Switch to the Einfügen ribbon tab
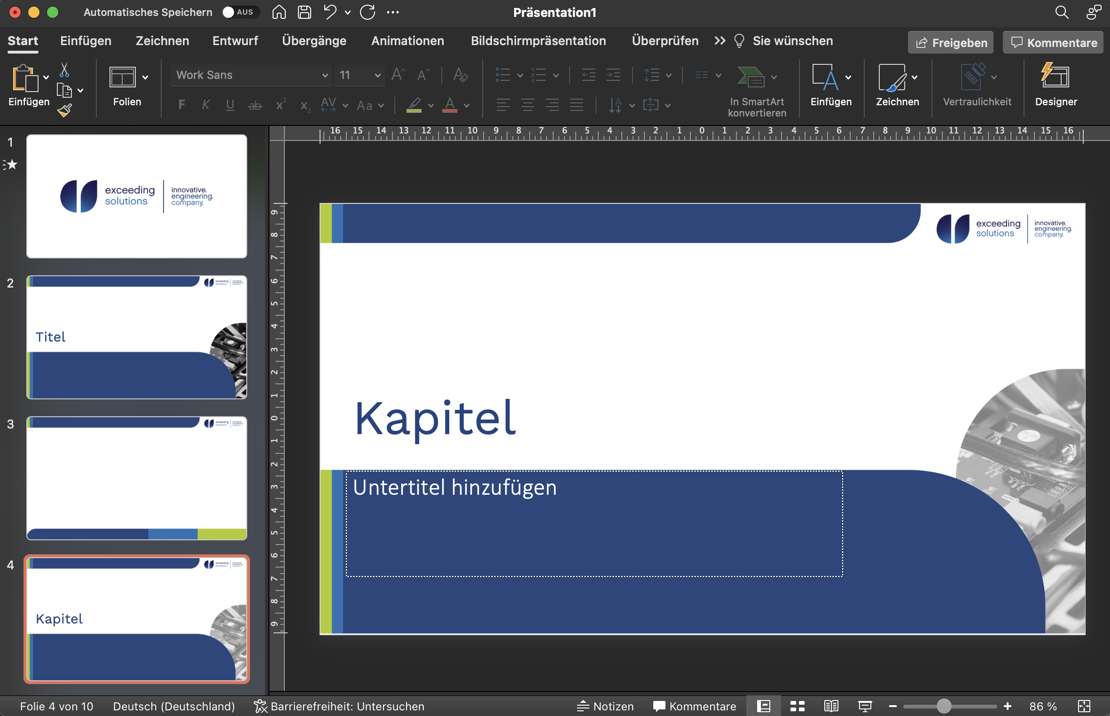The width and height of the screenshot is (1110, 716). [86, 41]
